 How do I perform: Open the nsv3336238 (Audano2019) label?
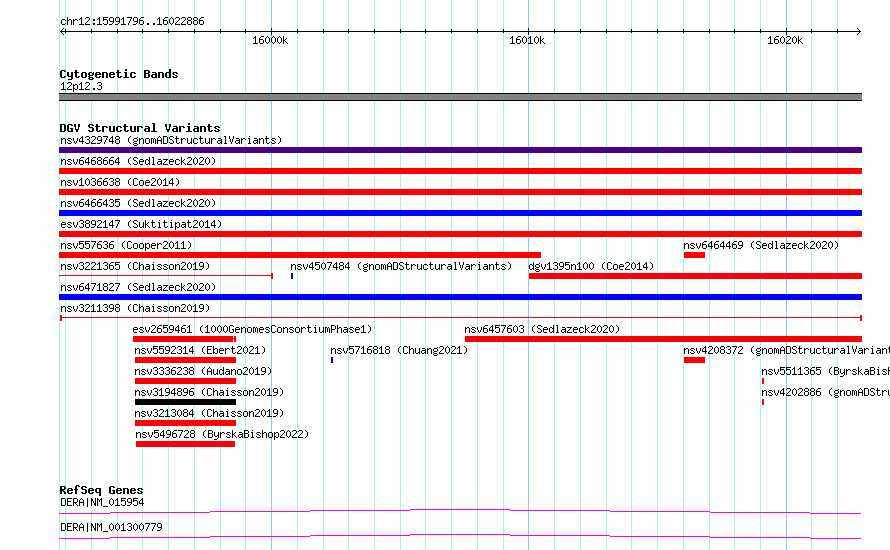click(203, 371)
